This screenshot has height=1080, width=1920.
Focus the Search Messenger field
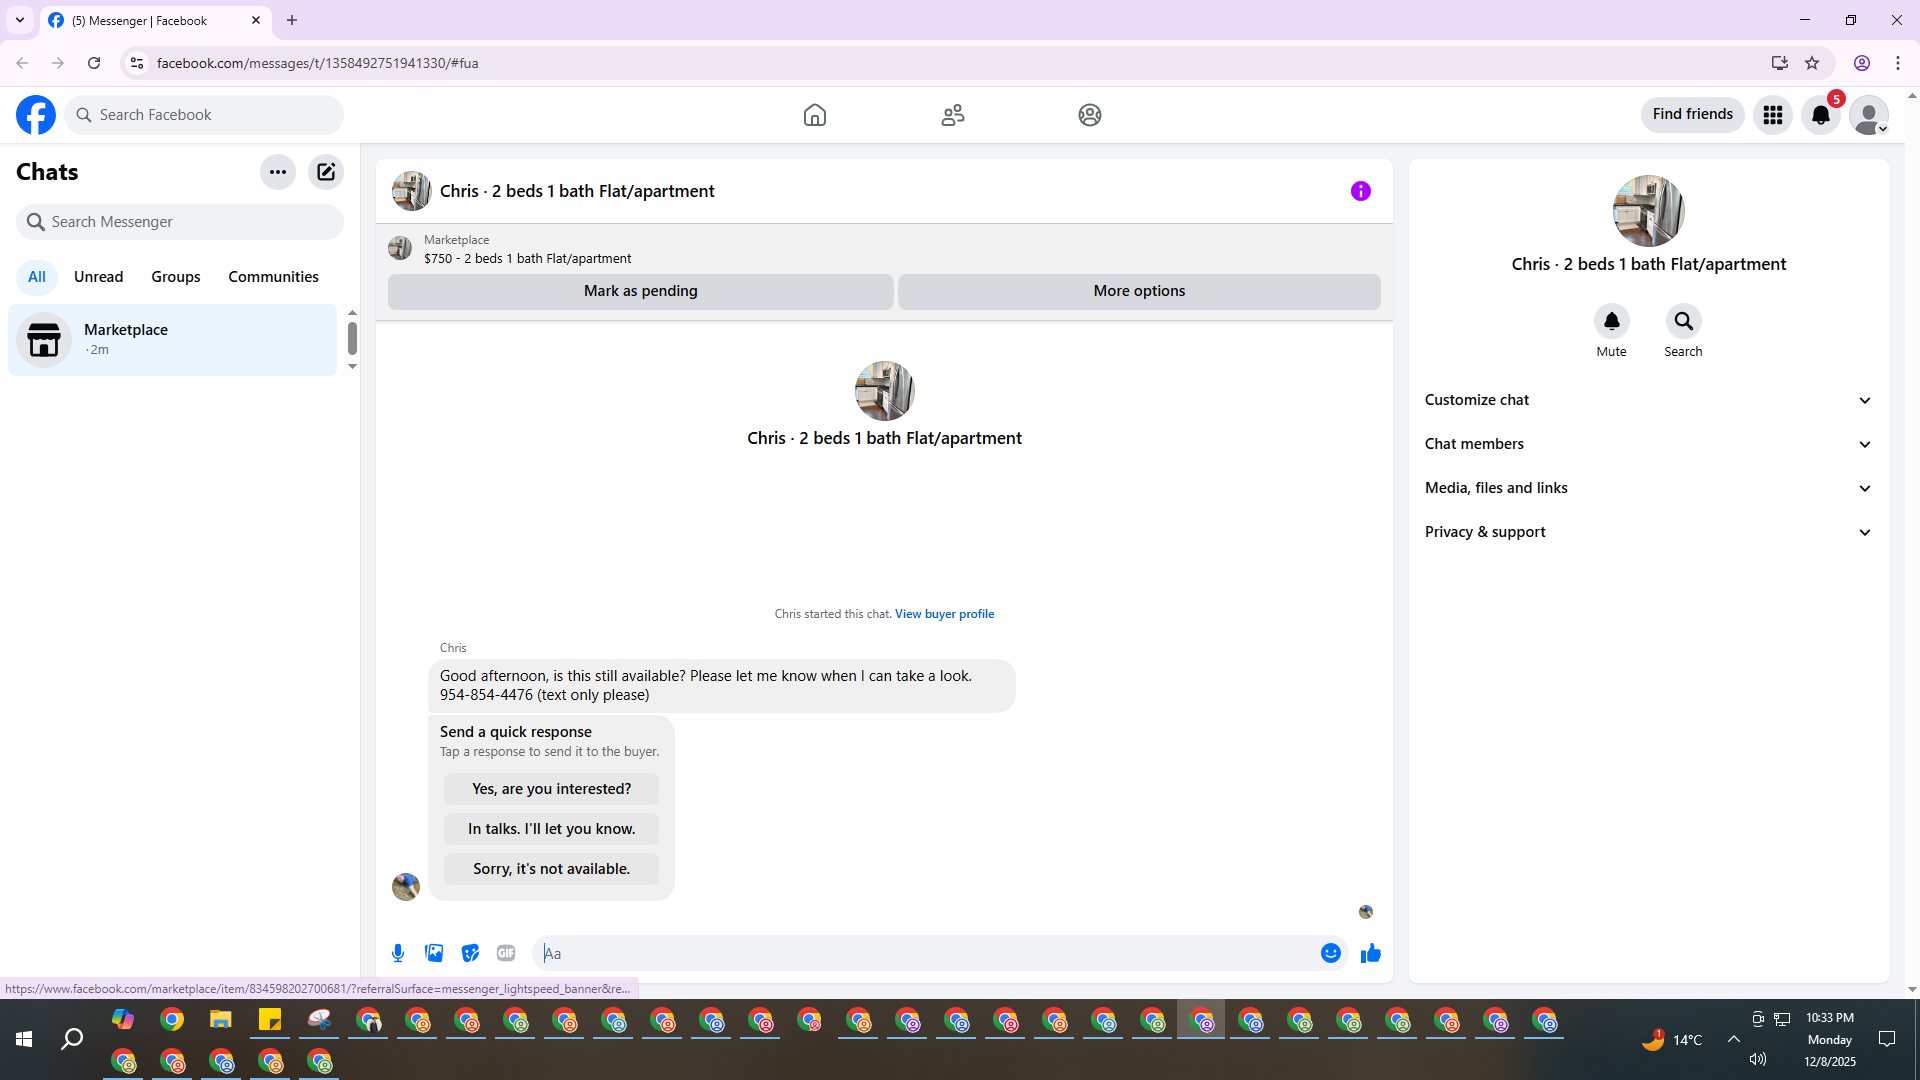point(180,222)
